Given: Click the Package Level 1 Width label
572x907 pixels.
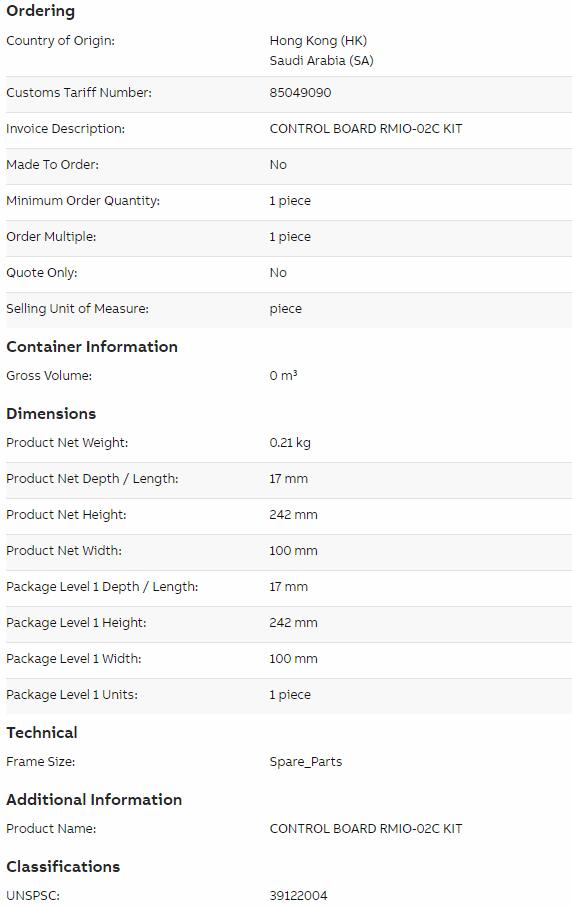Looking at the screenshot, I should pos(73,659).
